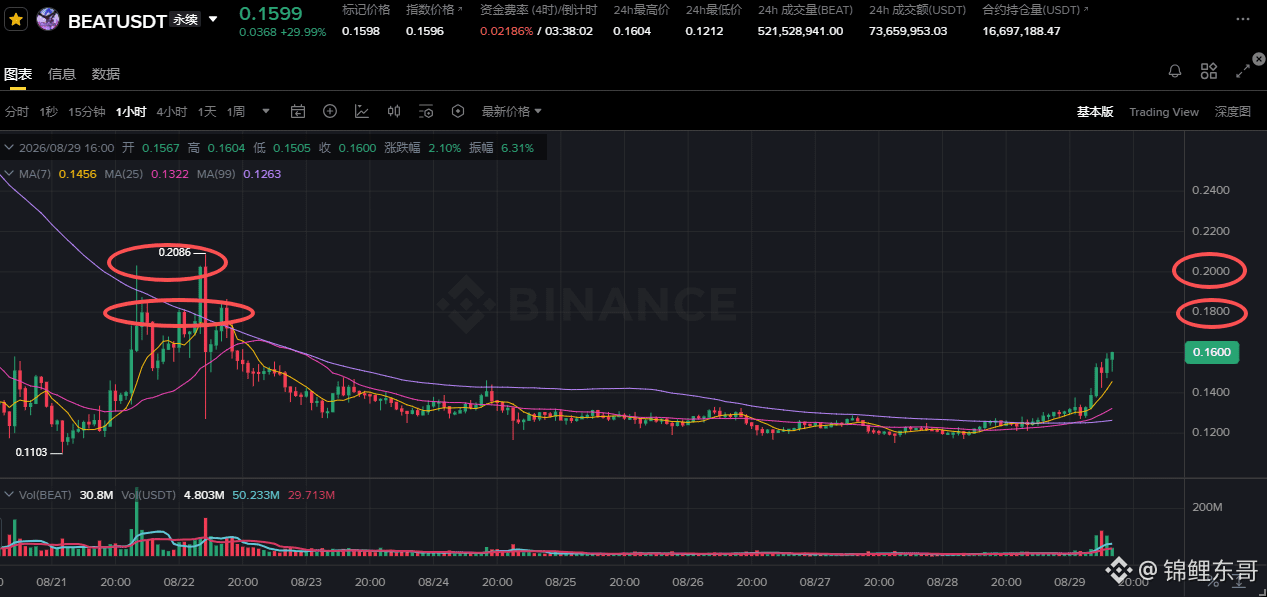Select the 1天 interval
The height and width of the screenshot is (597, 1267).
click(x=207, y=111)
